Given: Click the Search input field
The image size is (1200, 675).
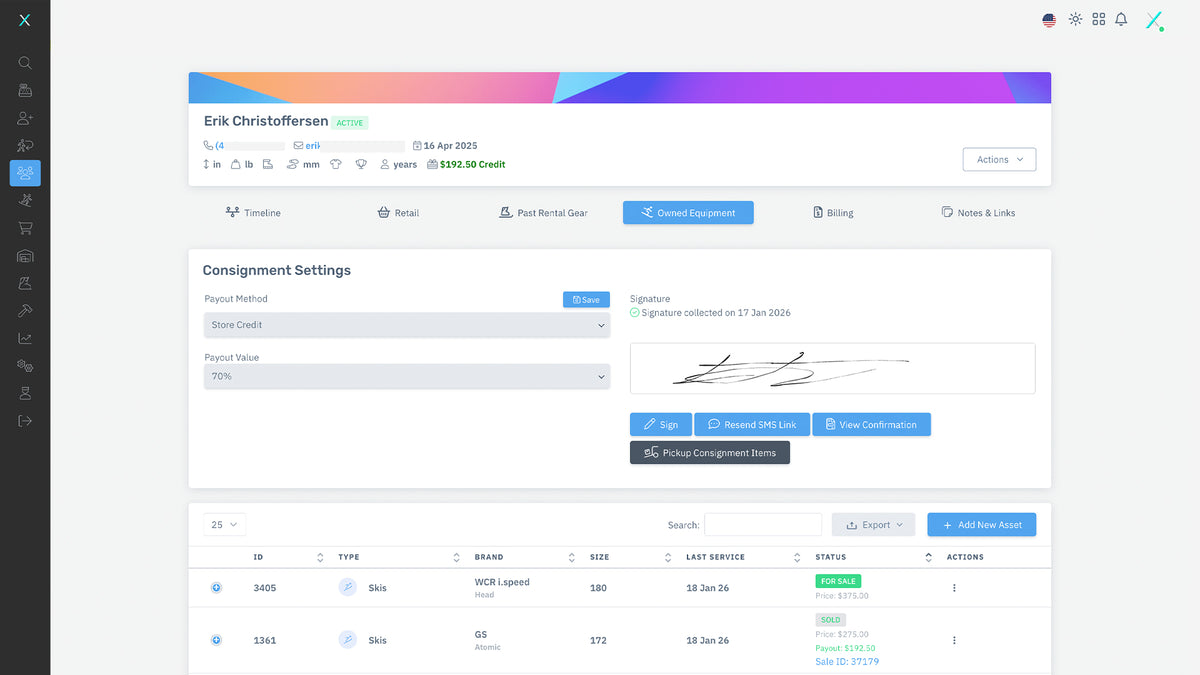Looking at the screenshot, I should tap(762, 525).
